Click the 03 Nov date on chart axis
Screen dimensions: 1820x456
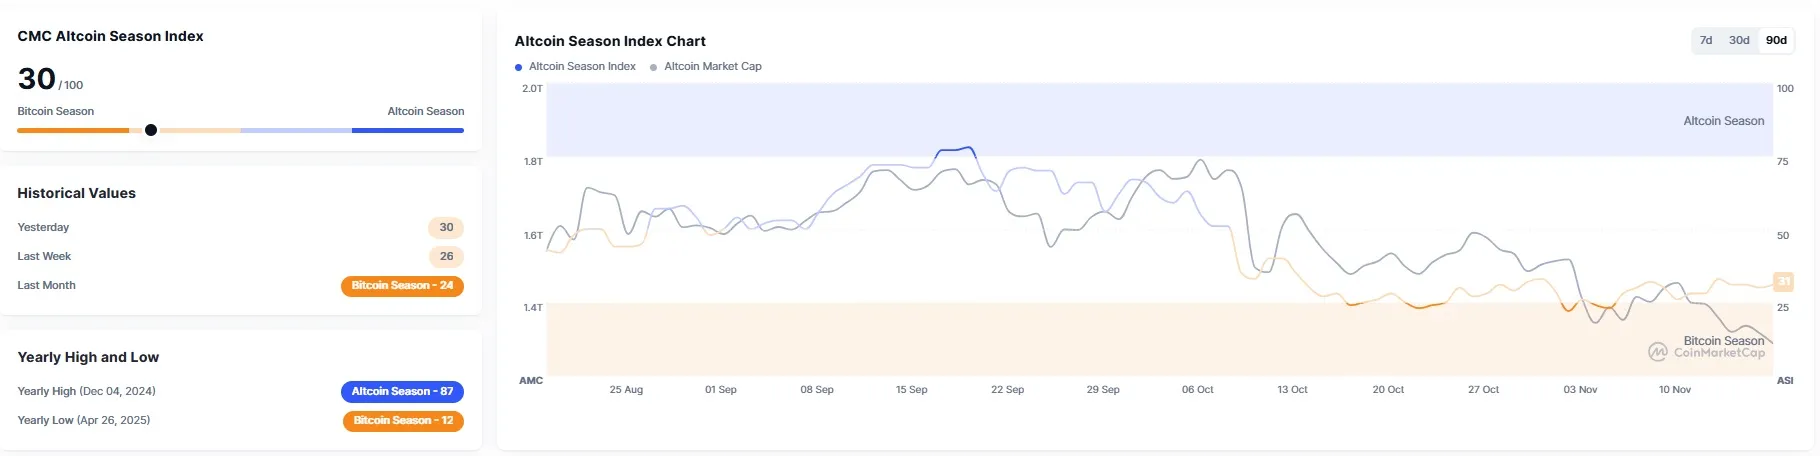(x=1580, y=390)
